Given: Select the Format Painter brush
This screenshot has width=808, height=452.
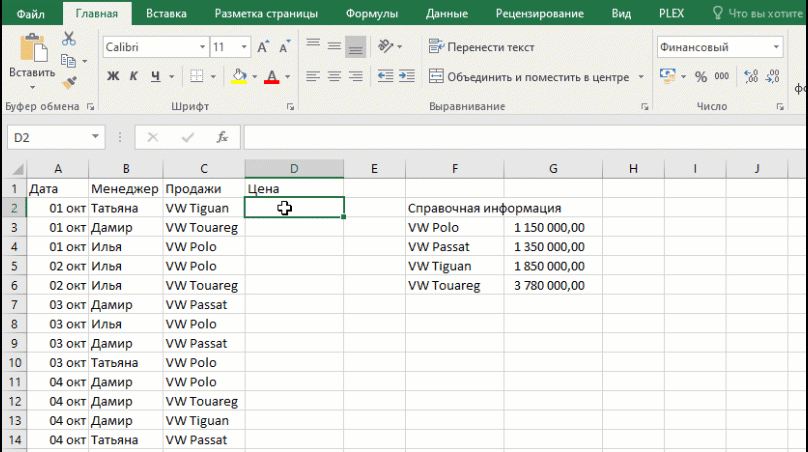Looking at the screenshot, I should click(69, 82).
